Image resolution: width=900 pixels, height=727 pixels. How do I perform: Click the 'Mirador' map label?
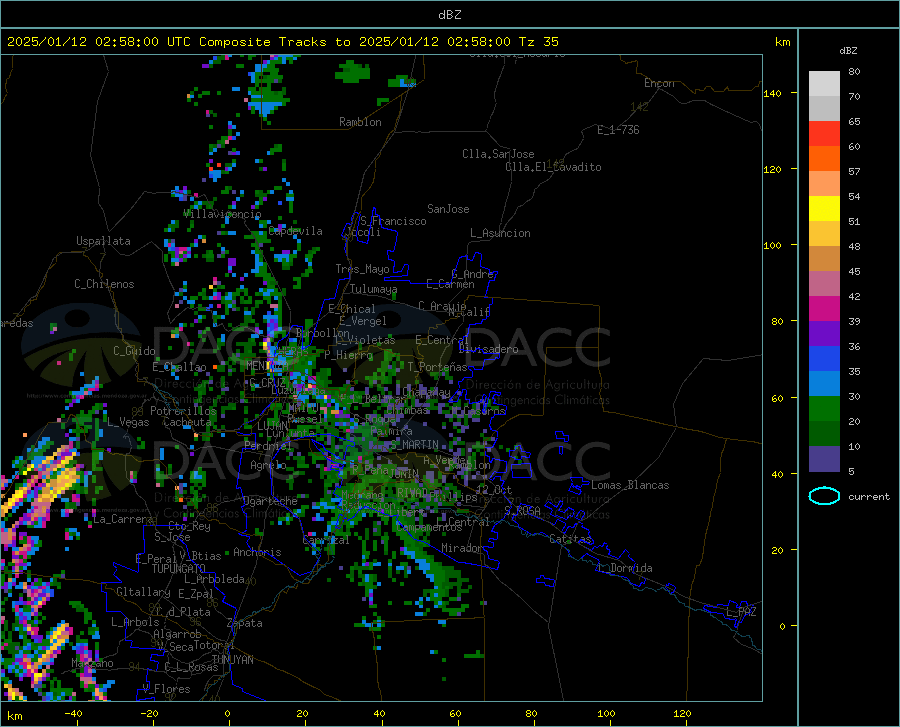(462, 548)
